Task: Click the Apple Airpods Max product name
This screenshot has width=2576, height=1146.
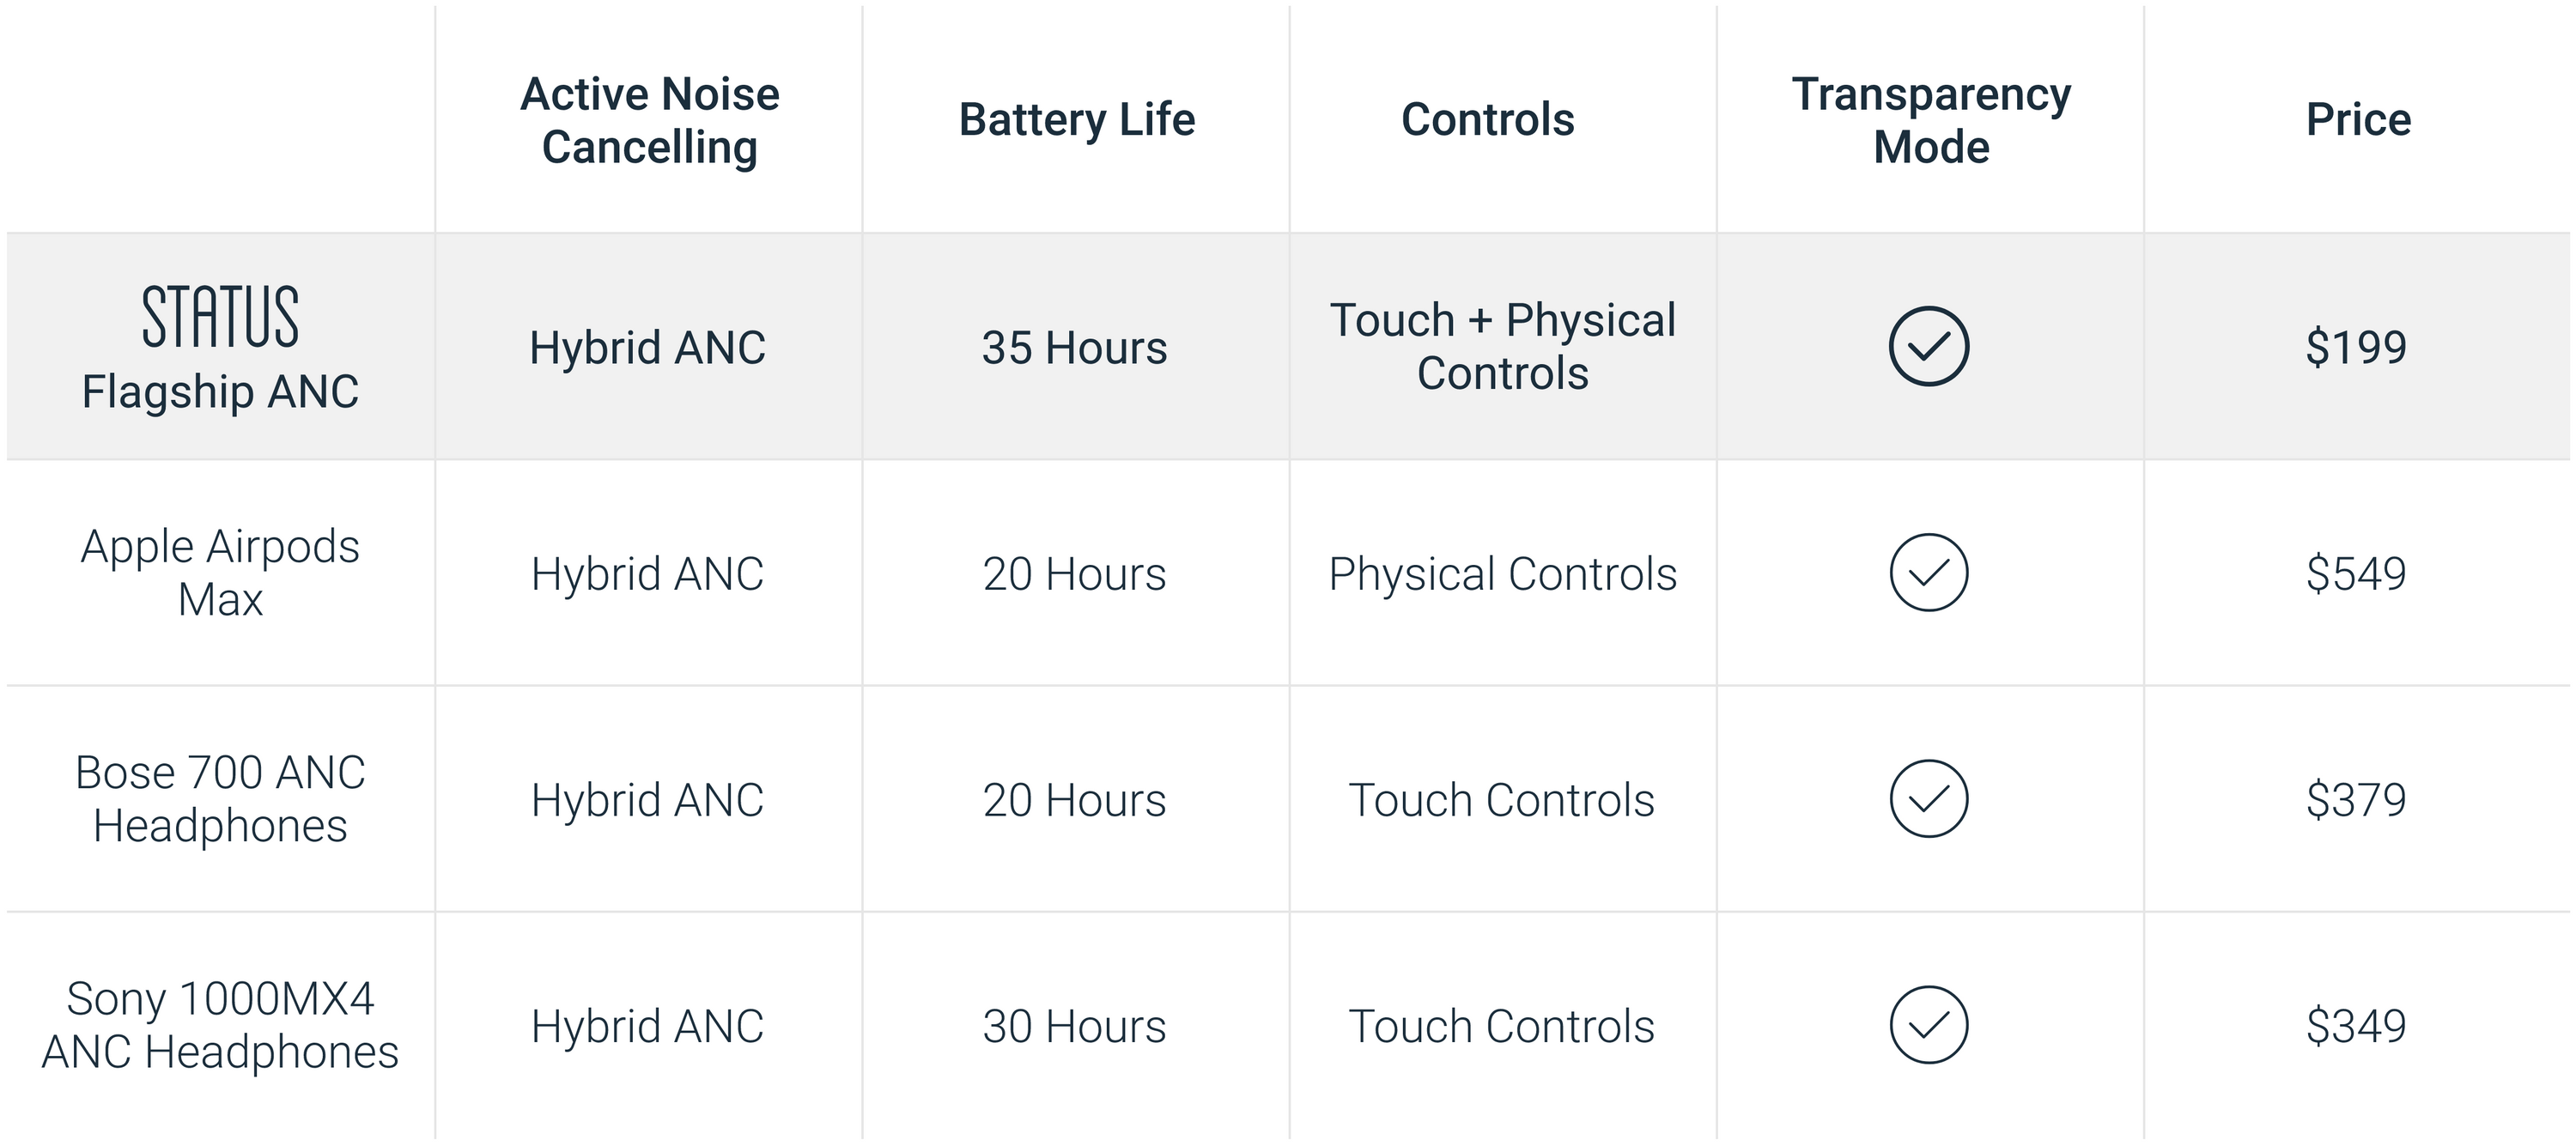Action: (x=220, y=572)
